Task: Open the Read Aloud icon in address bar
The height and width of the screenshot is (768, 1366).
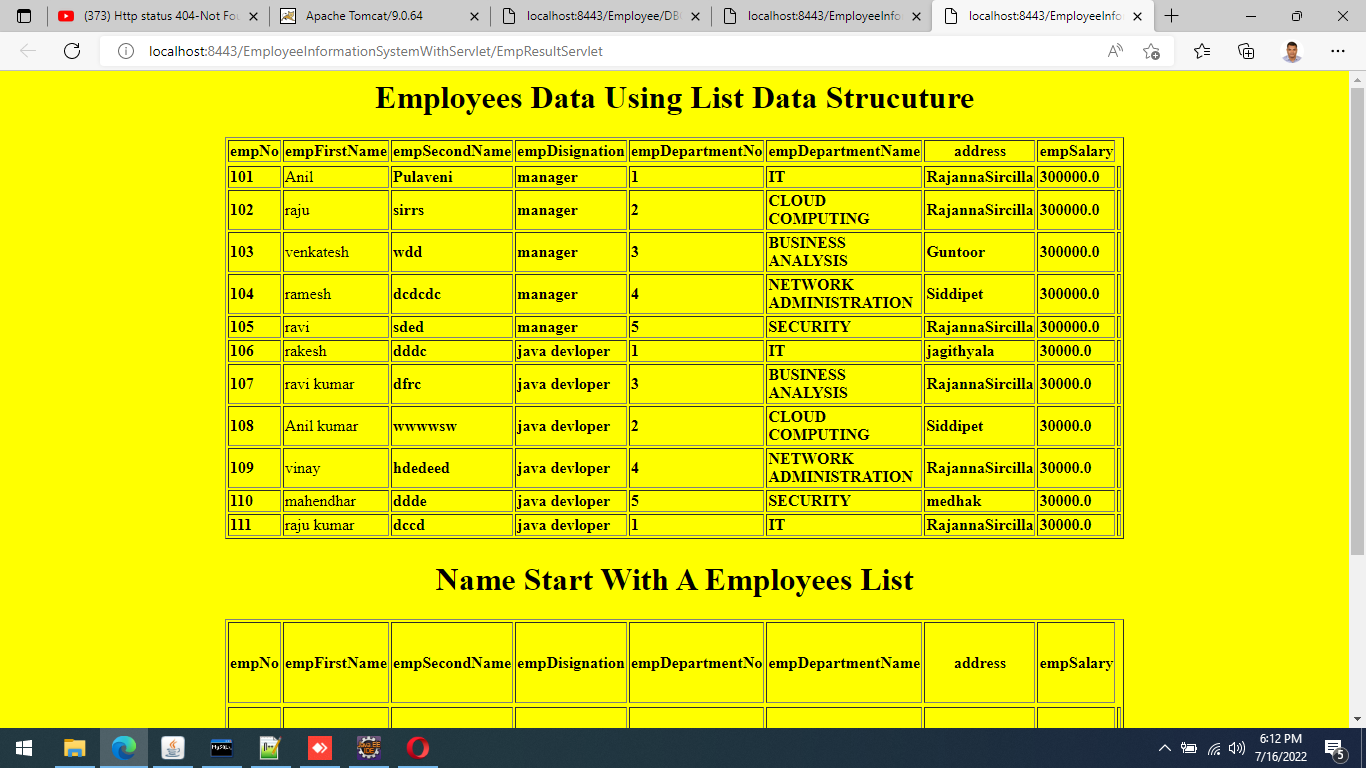Action: [1115, 51]
